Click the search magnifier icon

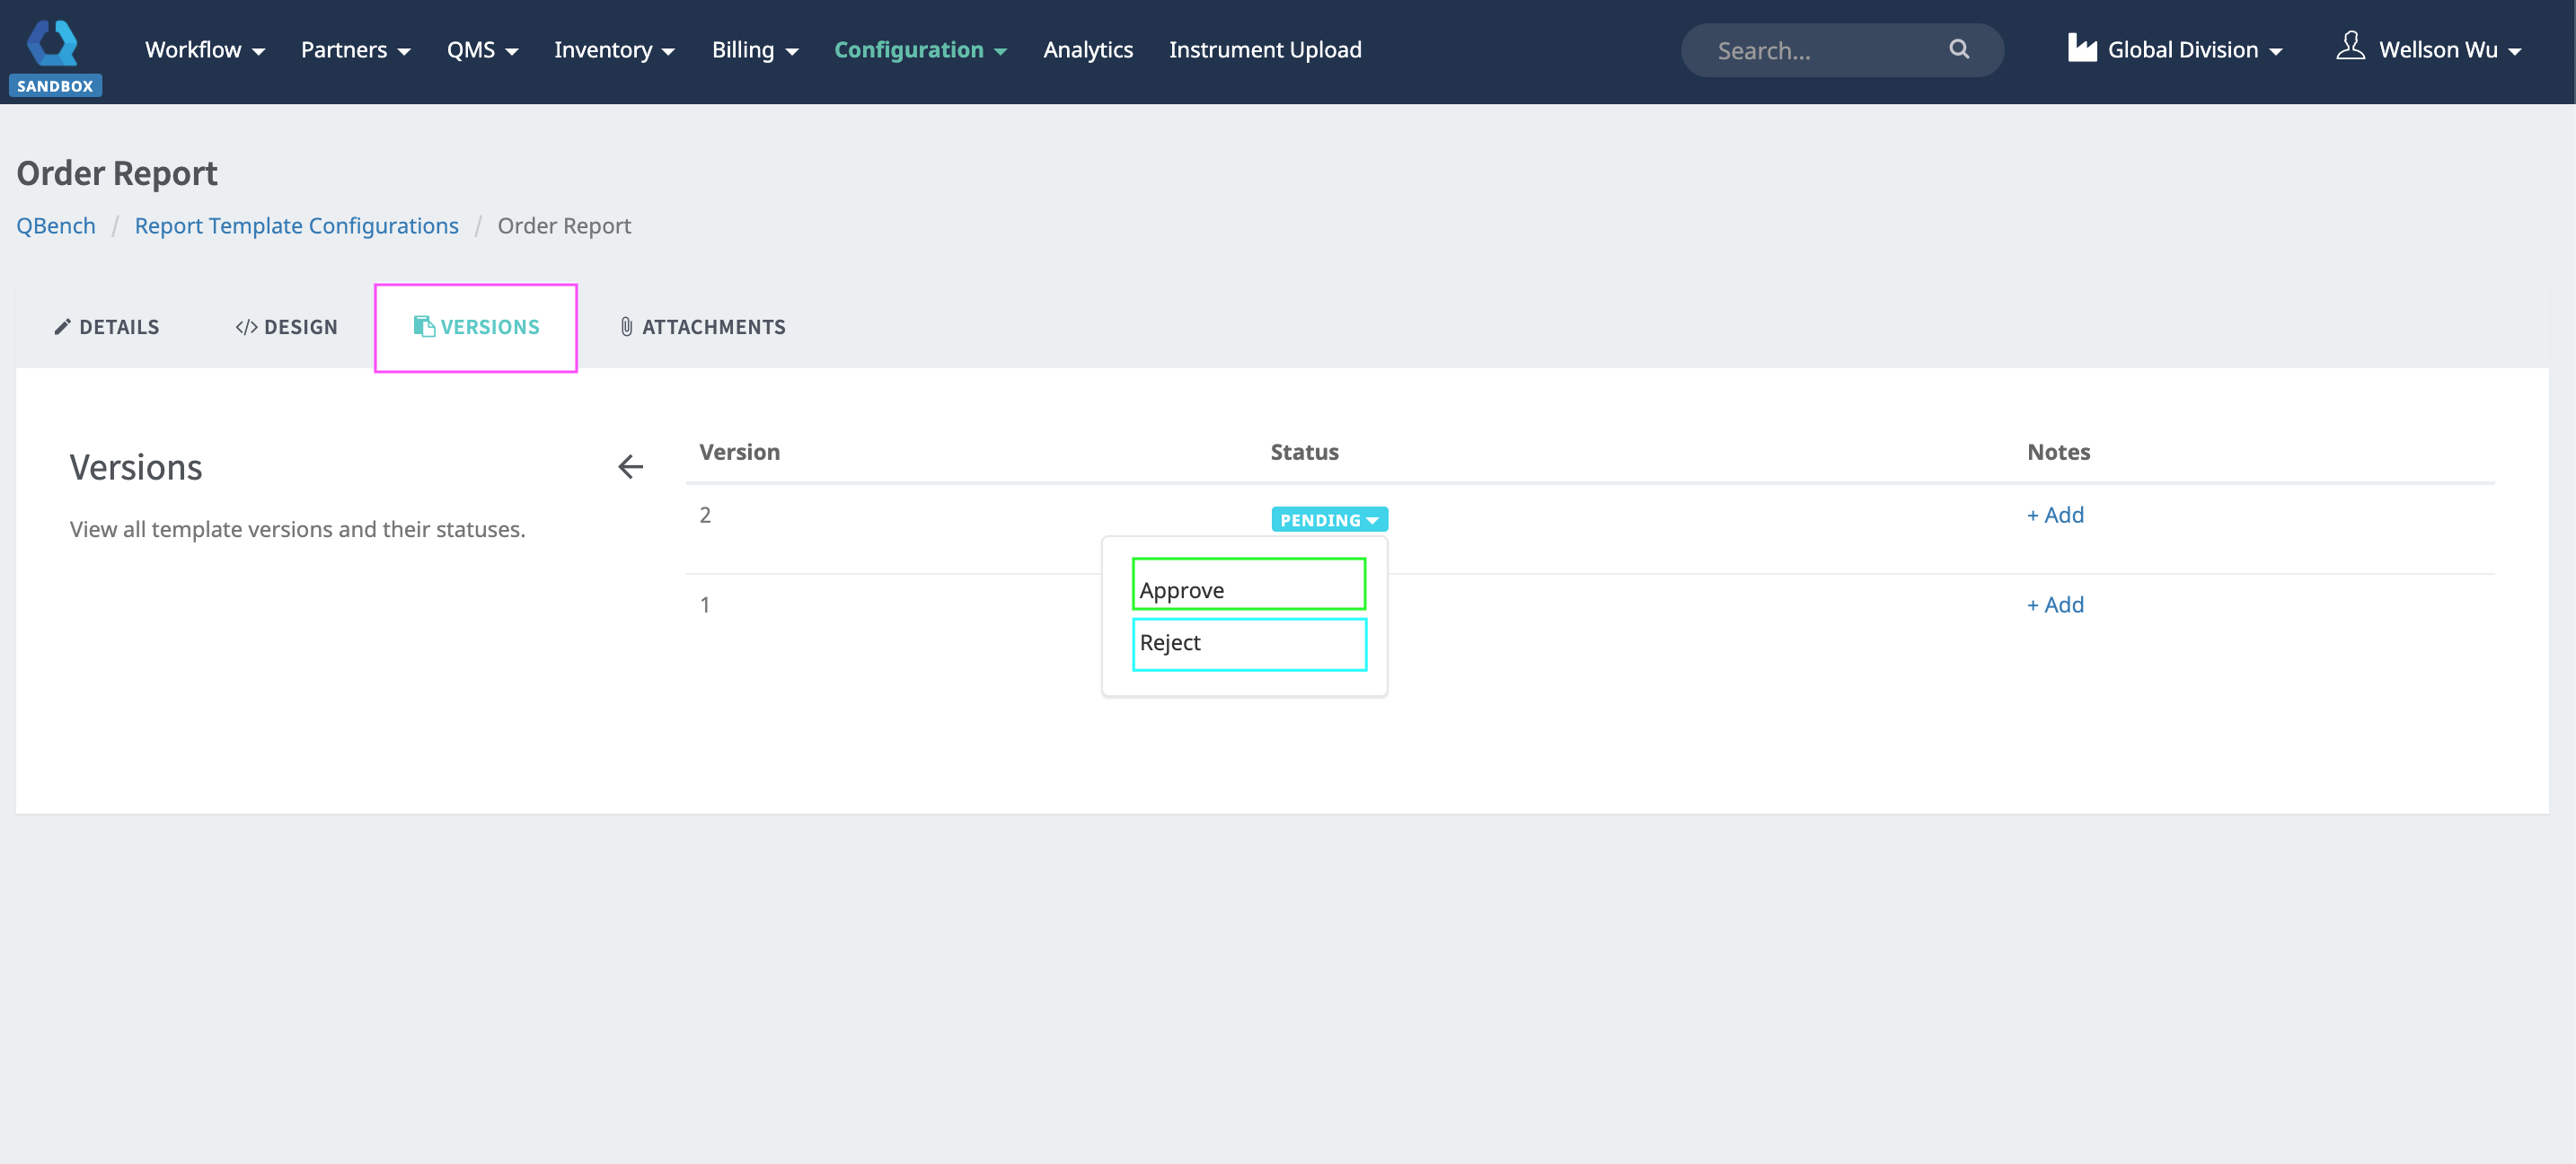tap(1958, 49)
